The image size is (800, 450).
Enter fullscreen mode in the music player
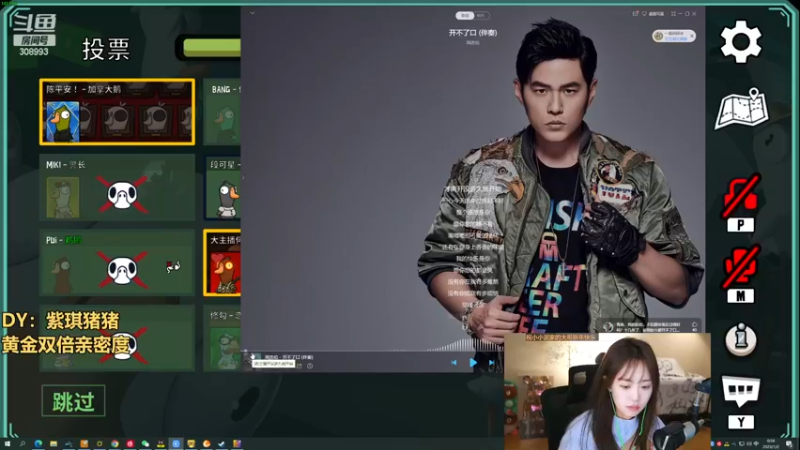pos(673,14)
